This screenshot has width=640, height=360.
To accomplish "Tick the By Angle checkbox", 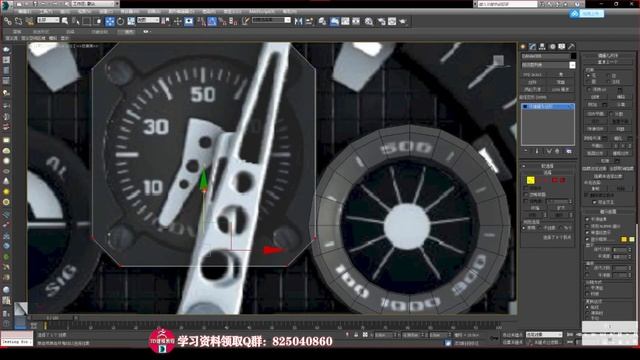I will pyautogui.click(x=526, y=201).
